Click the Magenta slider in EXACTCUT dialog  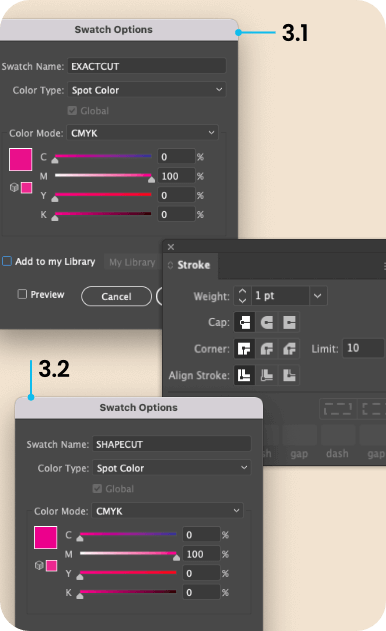click(103, 175)
